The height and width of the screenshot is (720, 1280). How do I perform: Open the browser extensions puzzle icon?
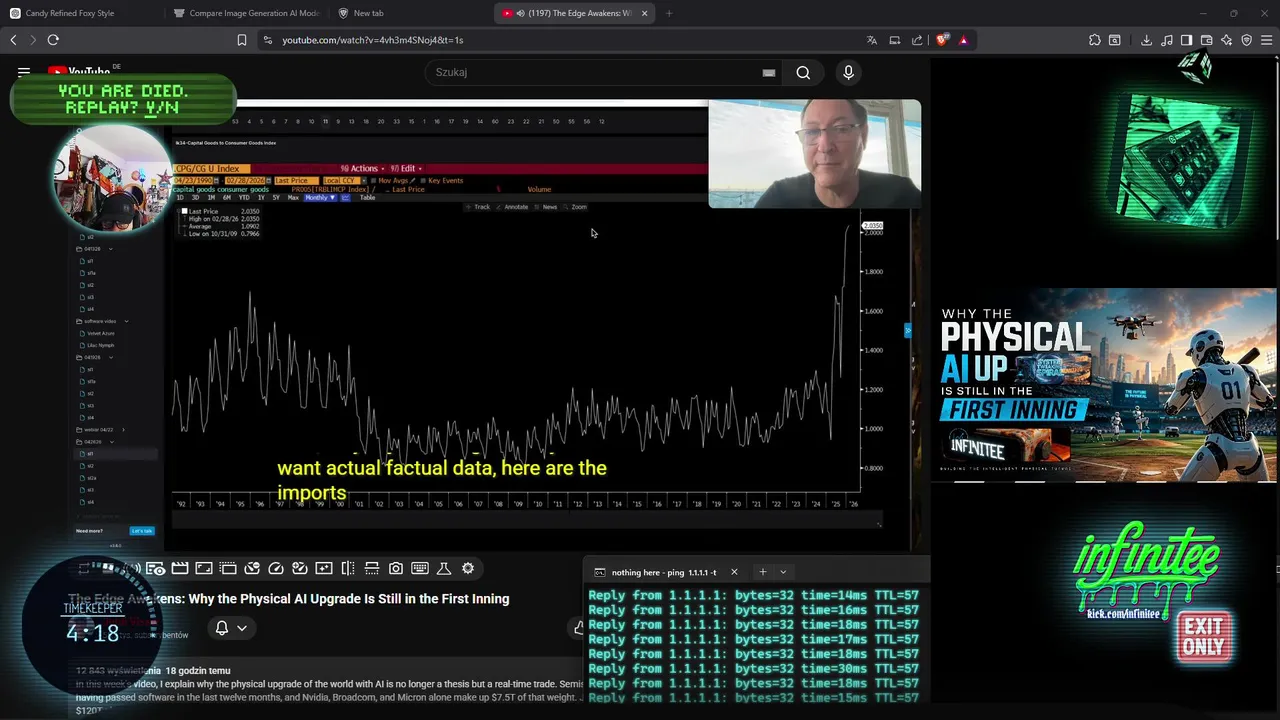click(1095, 40)
